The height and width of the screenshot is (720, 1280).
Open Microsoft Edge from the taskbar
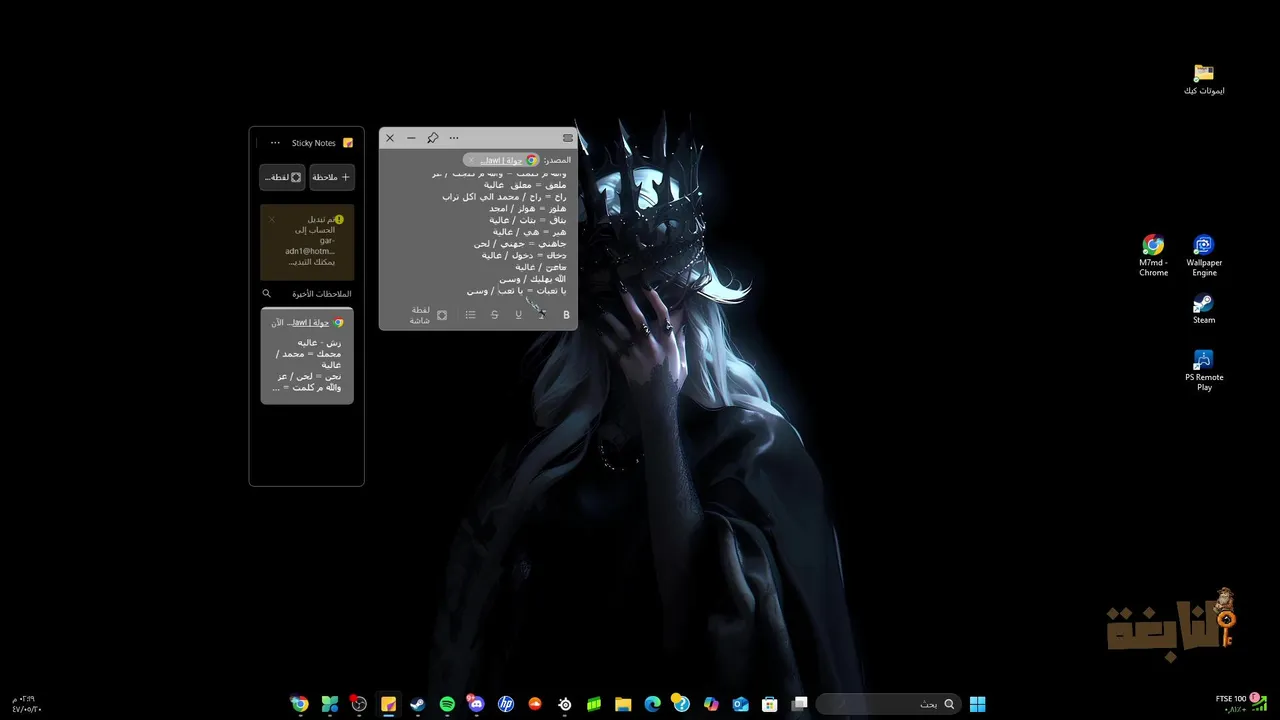click(653, 704)
